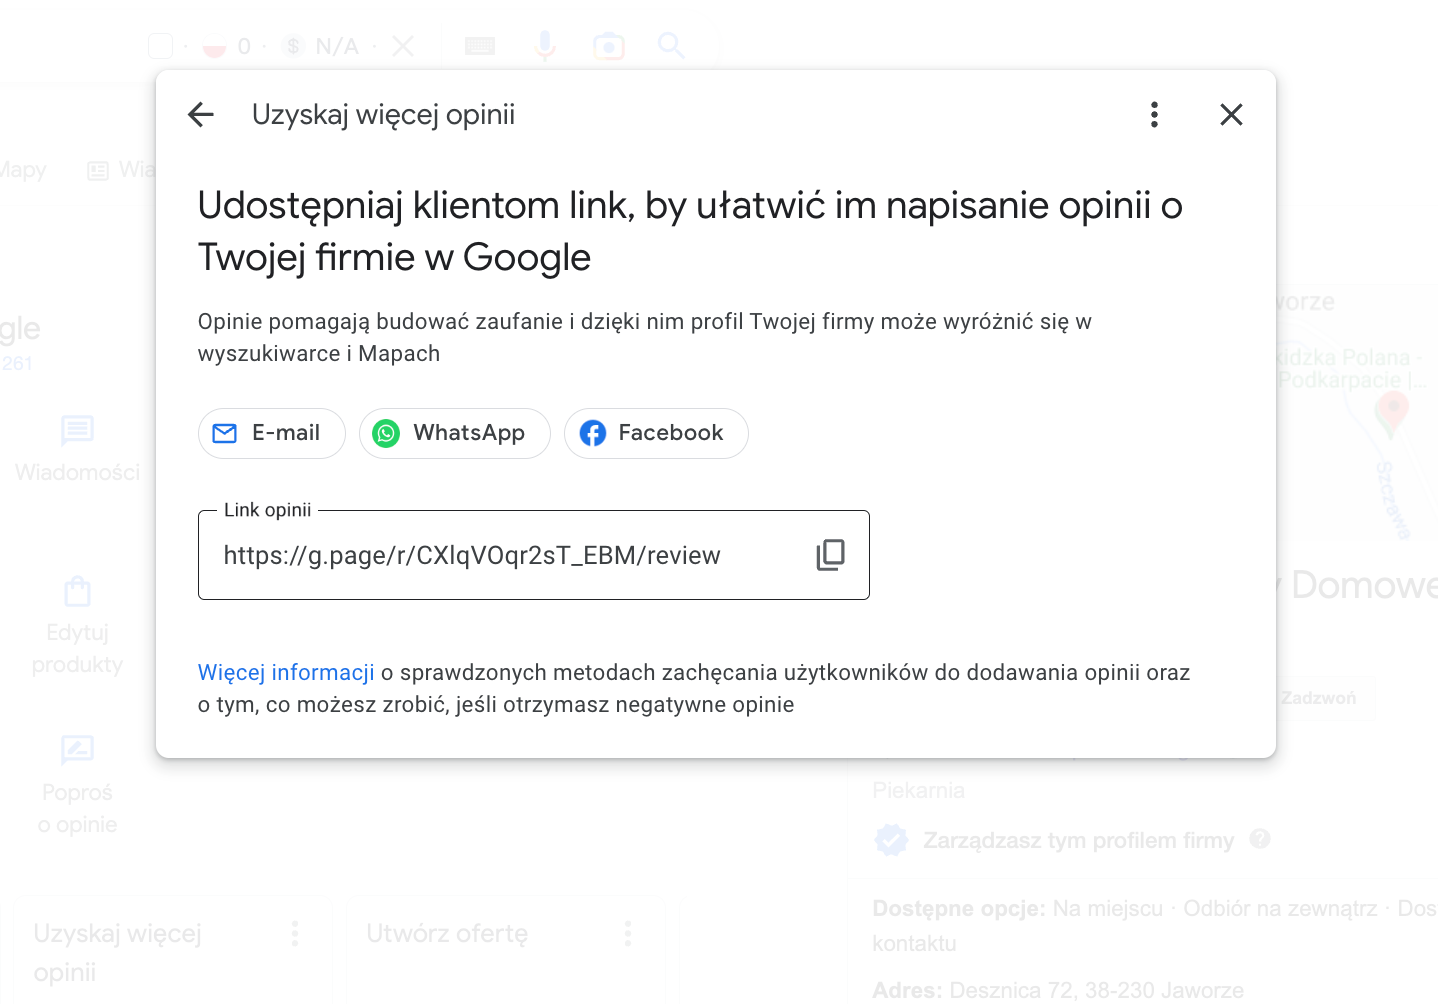The image size is (1438, 1004).
Task: Click the Zadzwoń button
Action: 1318,698
